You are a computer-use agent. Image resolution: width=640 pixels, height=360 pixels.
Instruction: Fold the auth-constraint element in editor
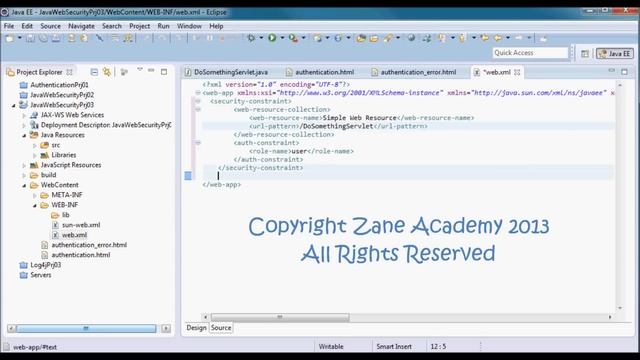pyautogui.click(x=198, y=142)
